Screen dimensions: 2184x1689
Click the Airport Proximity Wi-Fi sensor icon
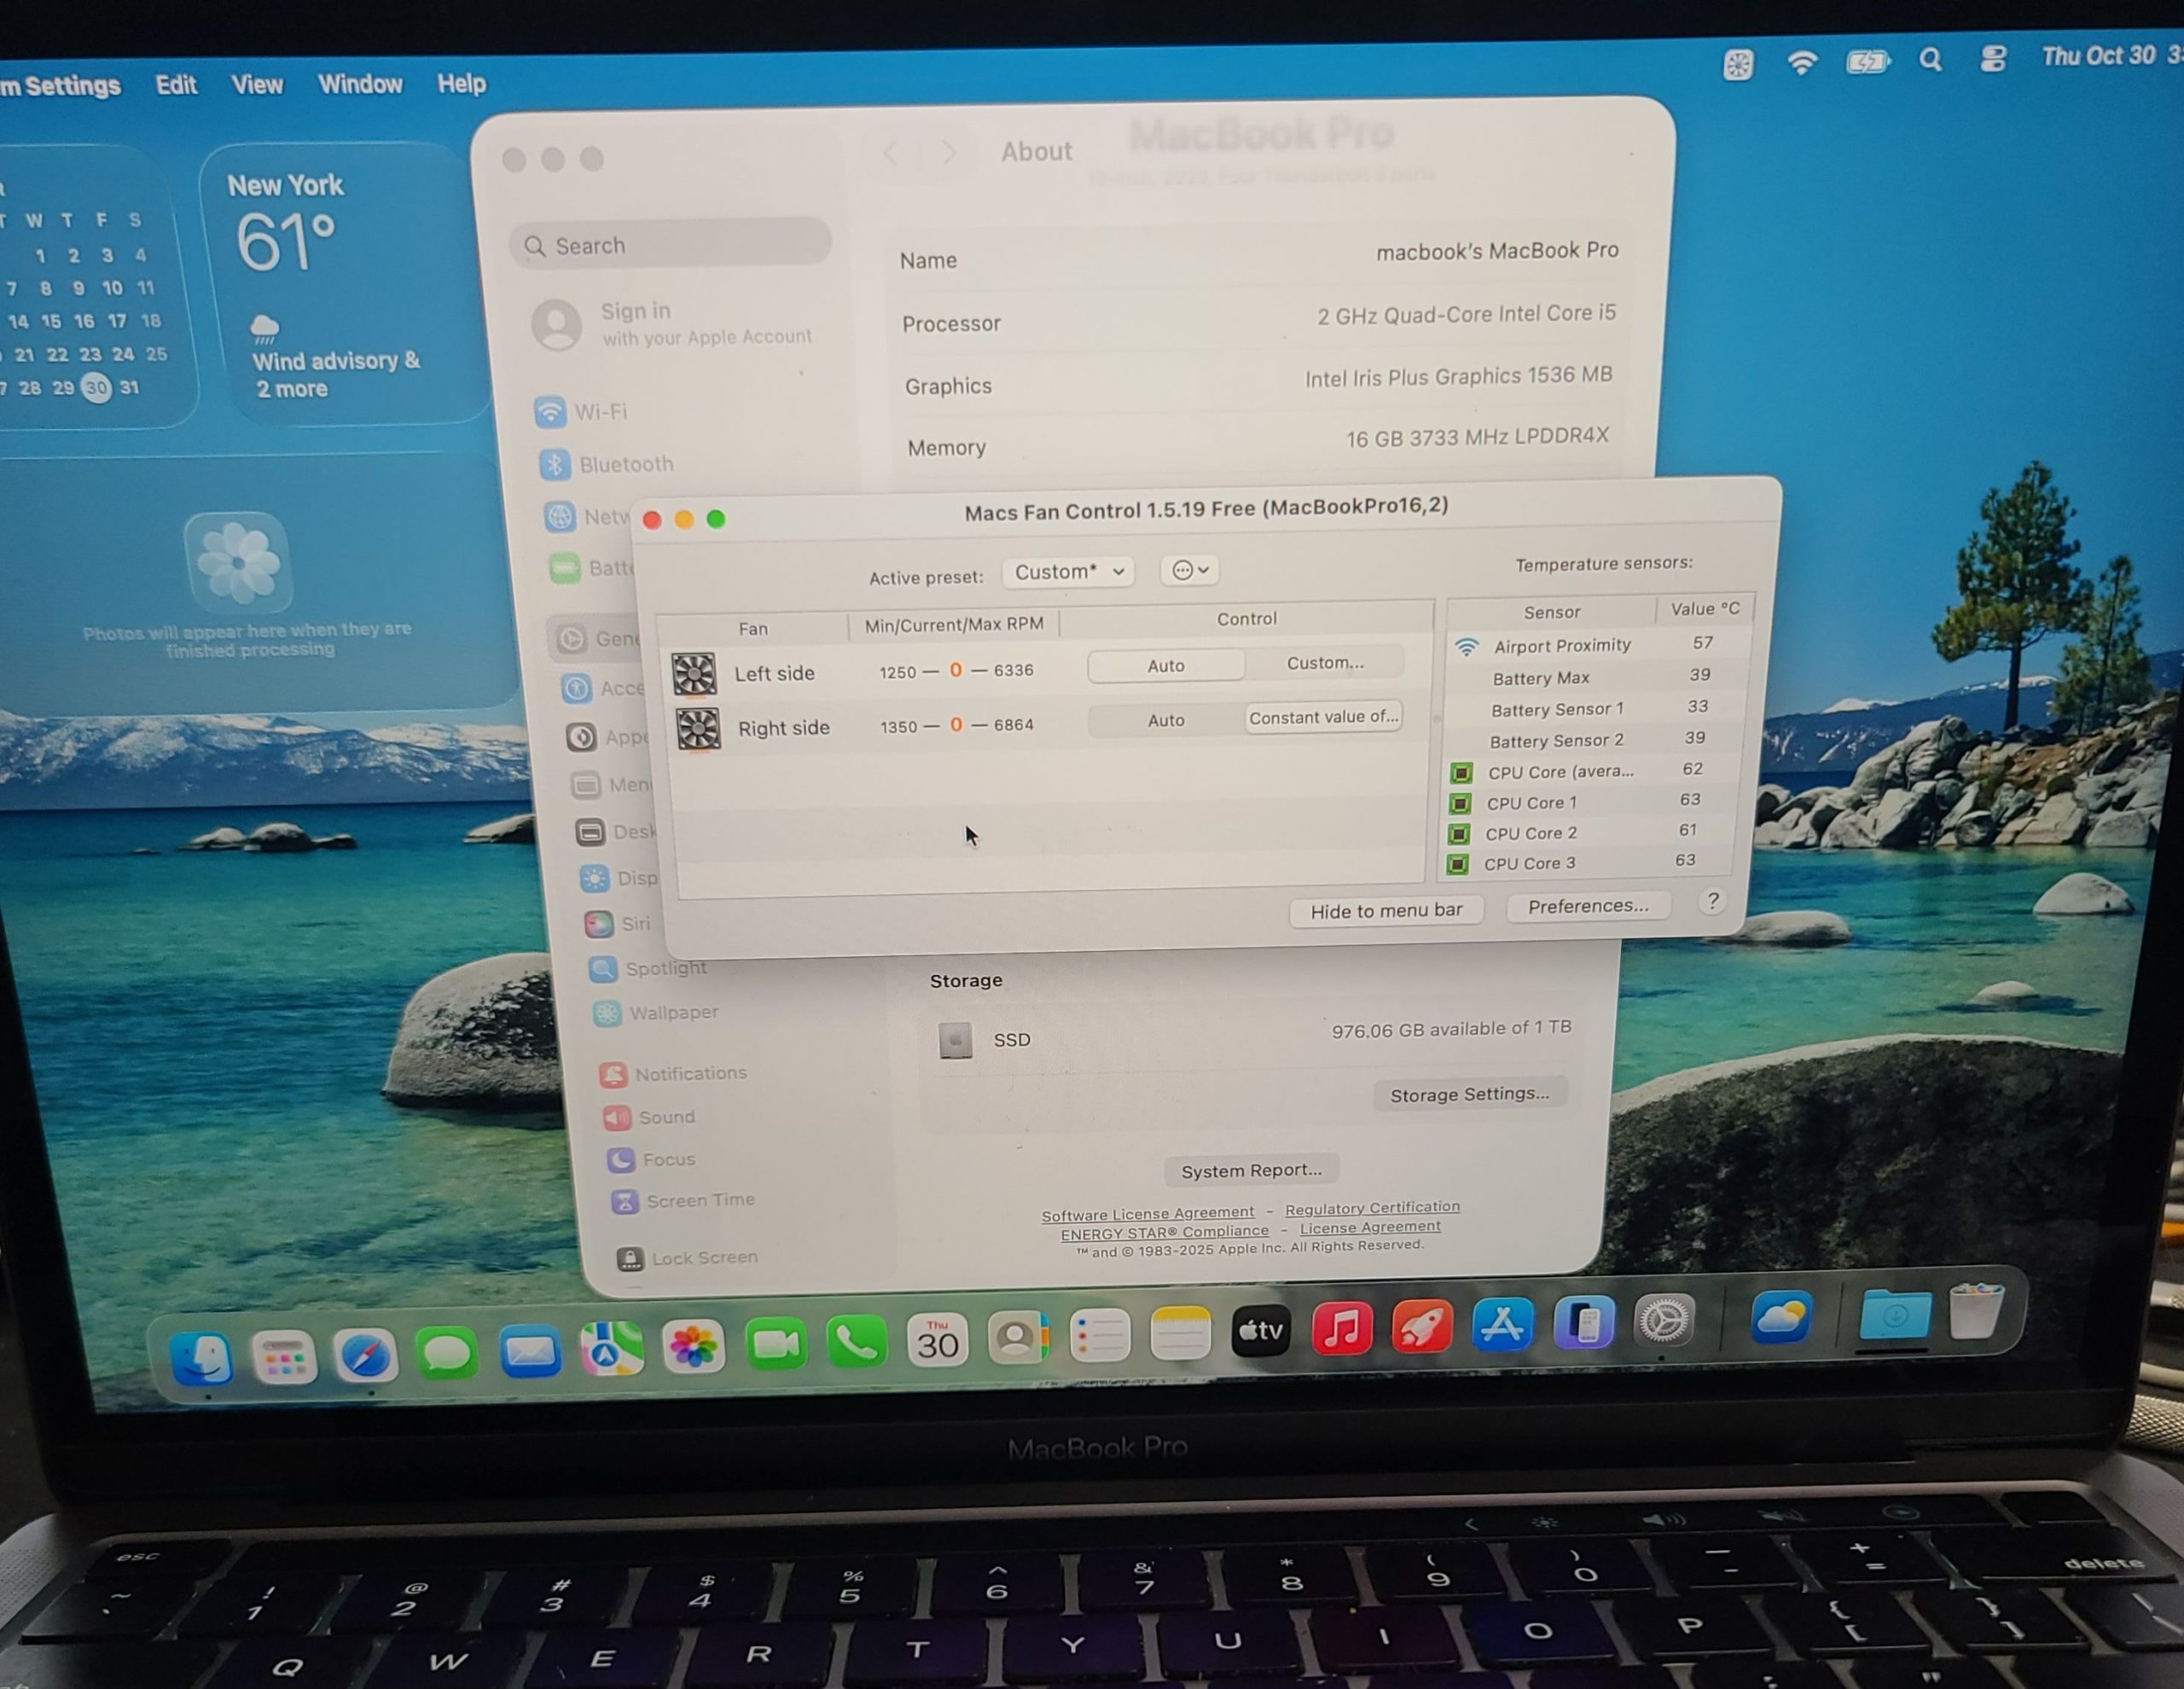1466,646
